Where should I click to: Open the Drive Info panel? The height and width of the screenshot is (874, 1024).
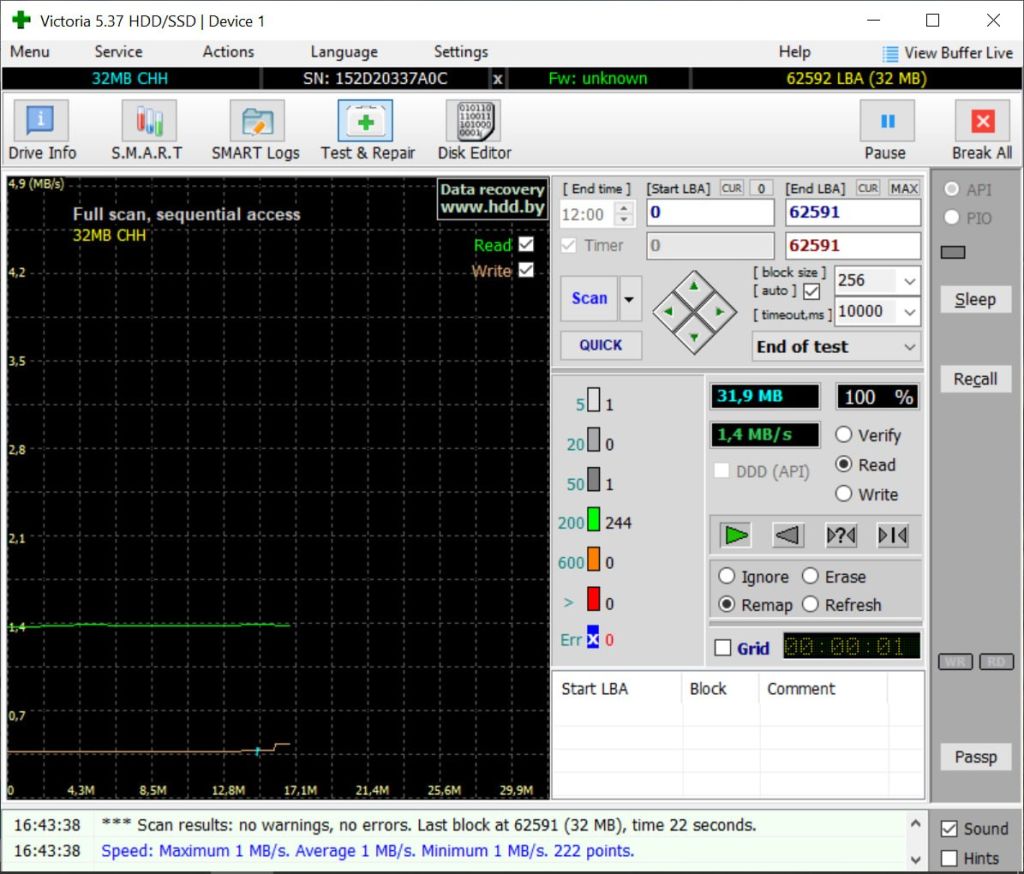41,130
